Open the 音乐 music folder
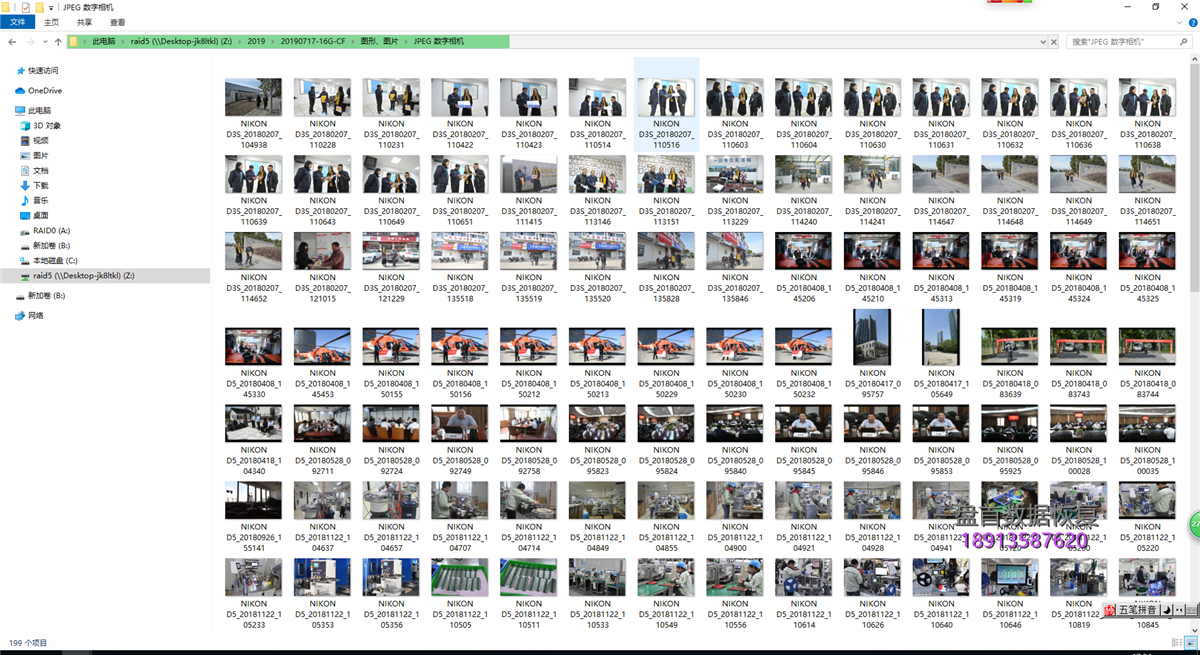The height and width of the screenshot is (655, 1200). (40, 201)
